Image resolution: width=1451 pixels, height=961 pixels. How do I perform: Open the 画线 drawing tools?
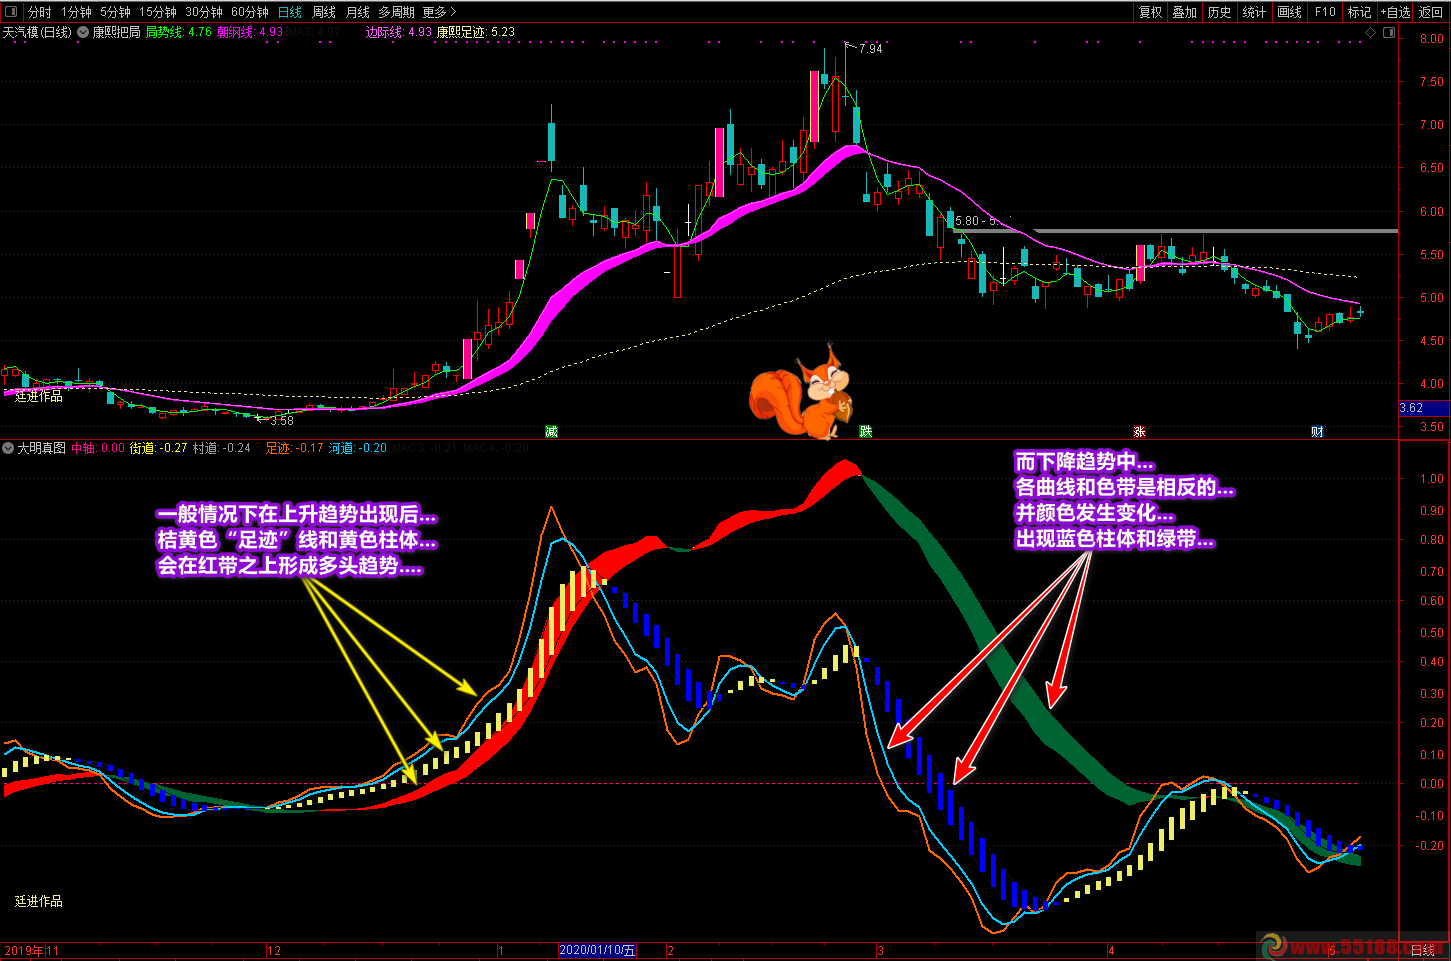1289,12
